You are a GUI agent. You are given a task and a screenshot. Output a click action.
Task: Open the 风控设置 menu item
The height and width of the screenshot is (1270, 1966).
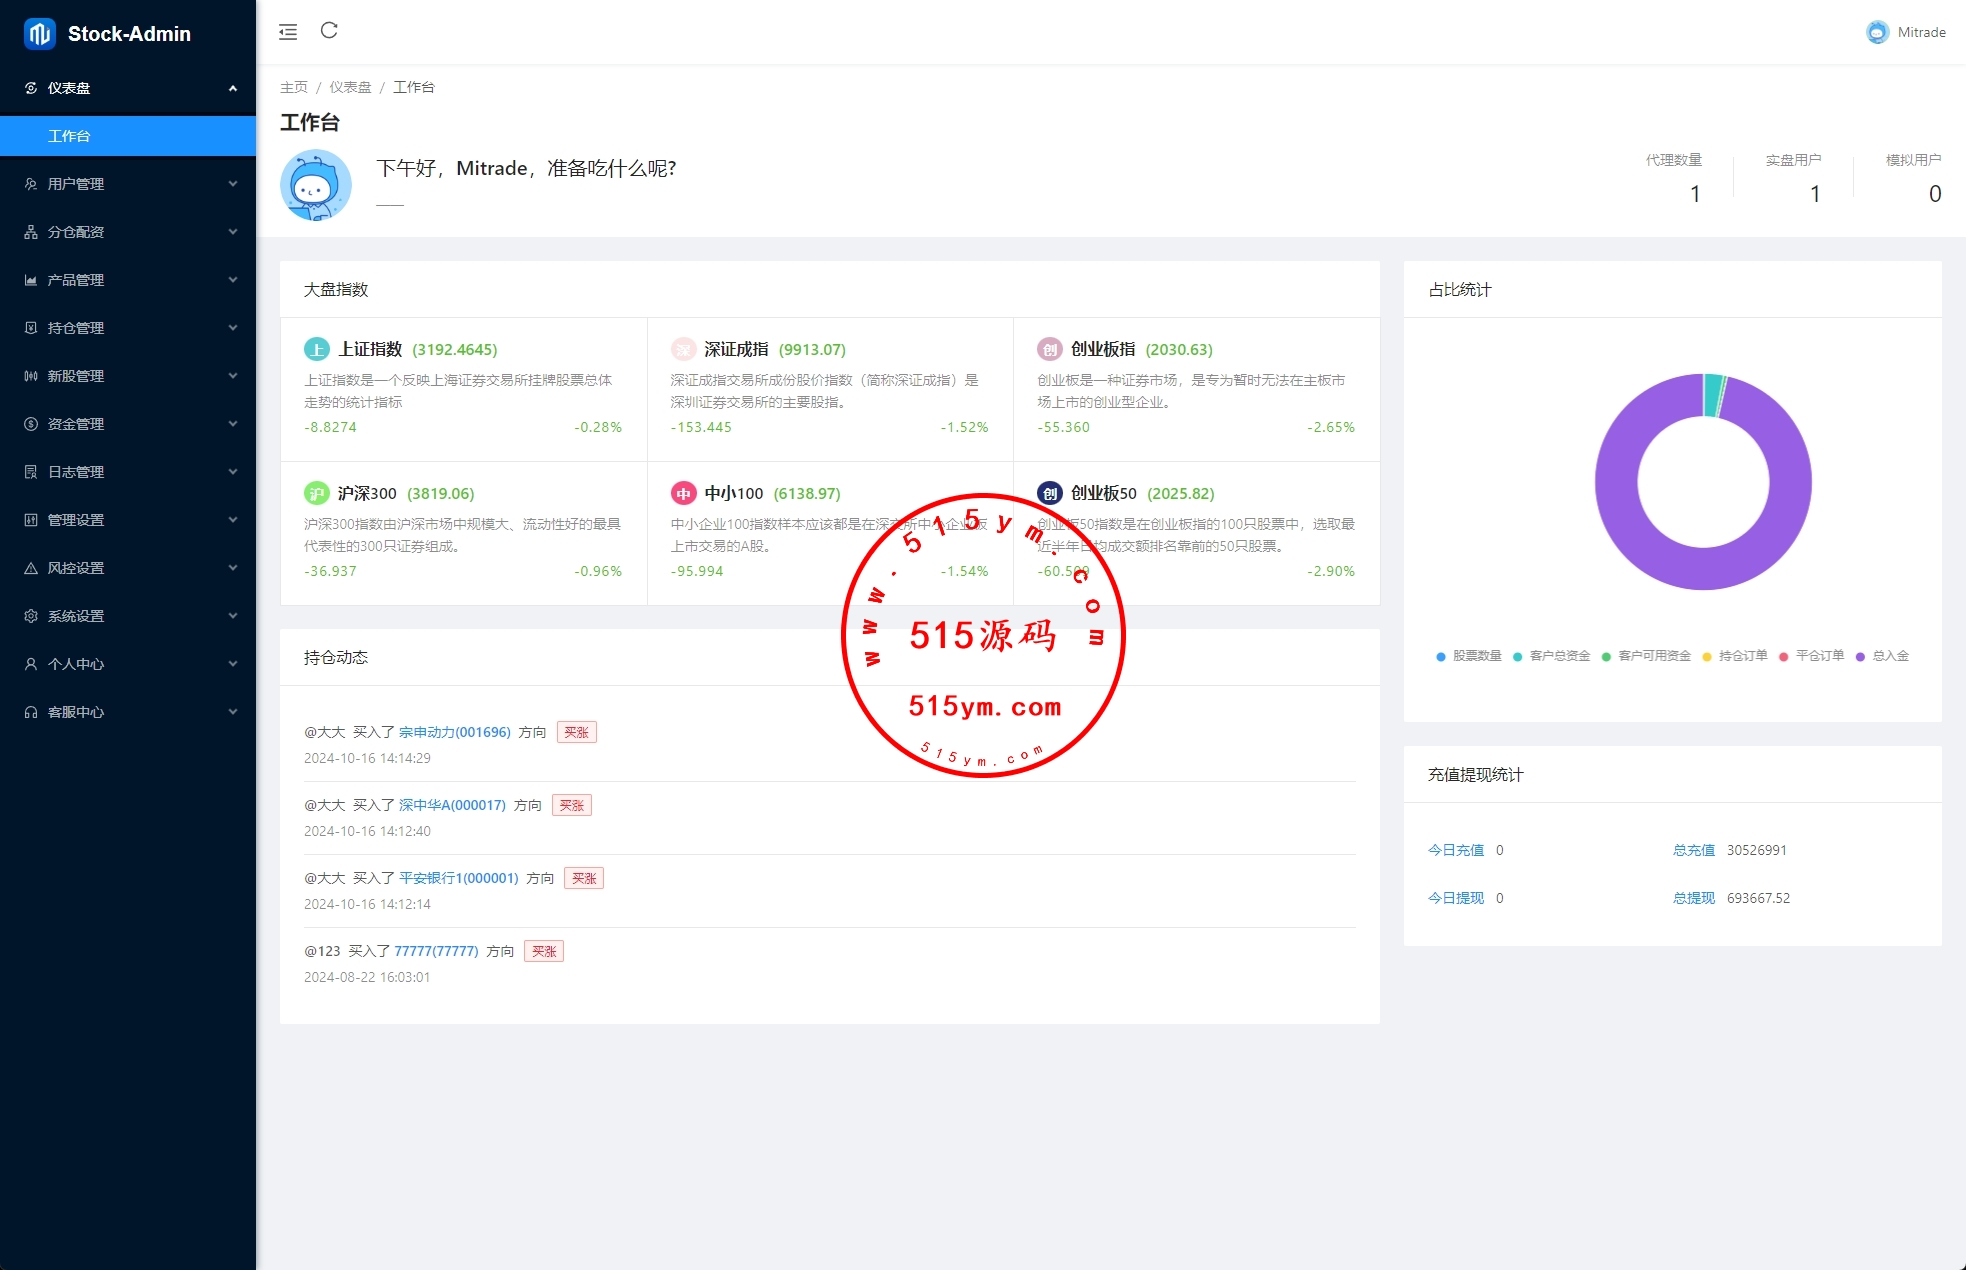point(128,568)
